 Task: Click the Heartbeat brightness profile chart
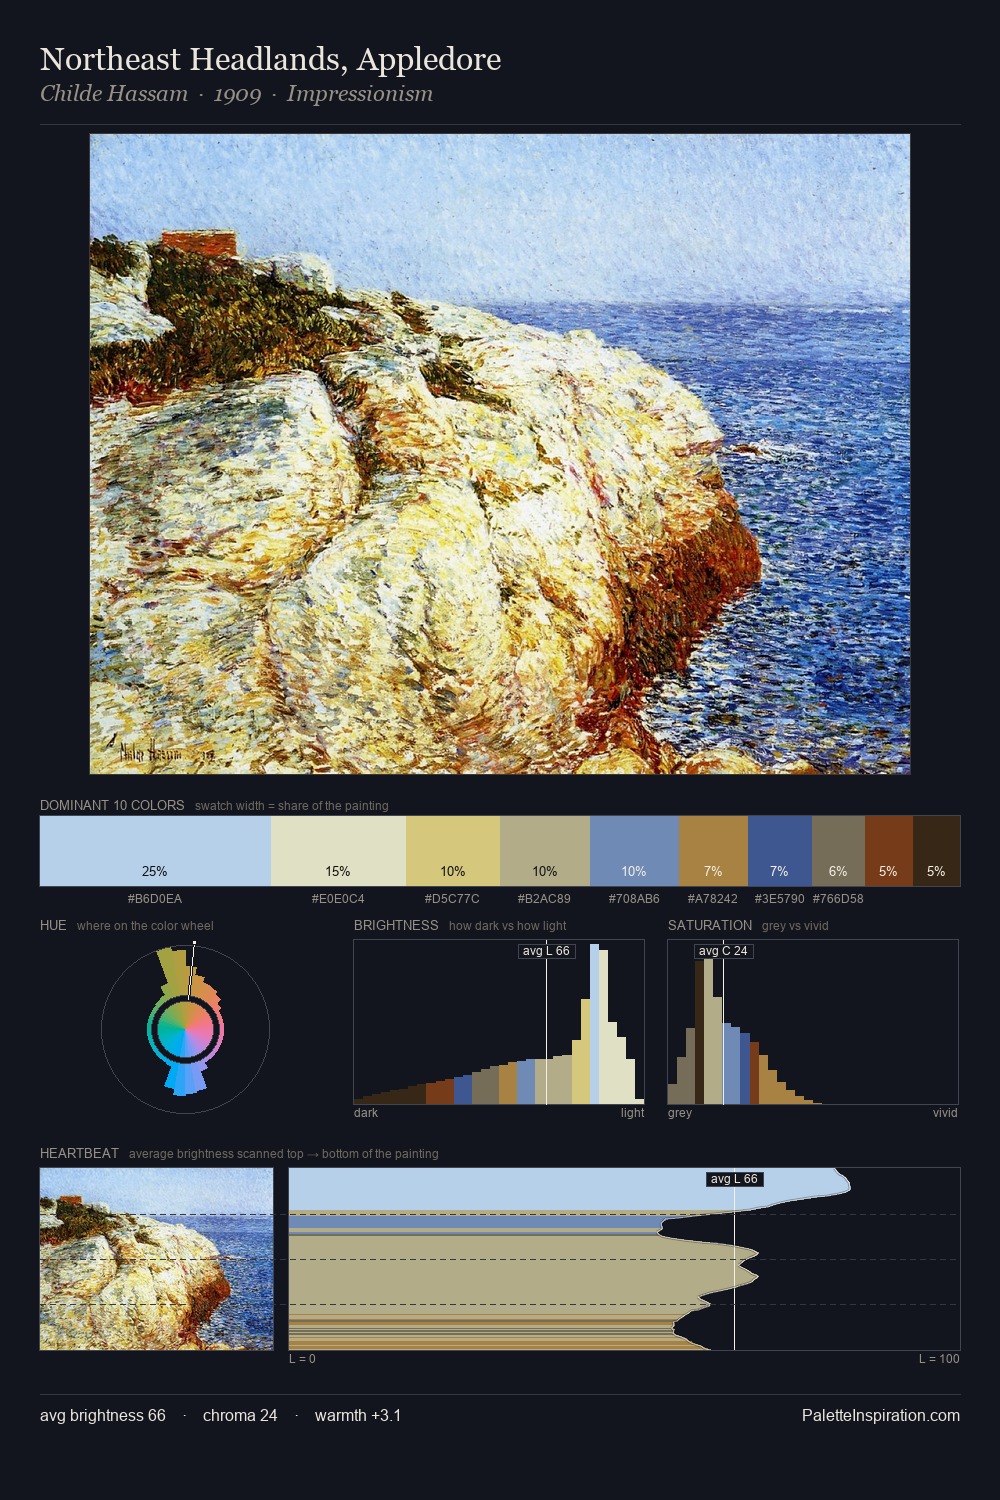pyautogui.click(x=625, y=1259)
